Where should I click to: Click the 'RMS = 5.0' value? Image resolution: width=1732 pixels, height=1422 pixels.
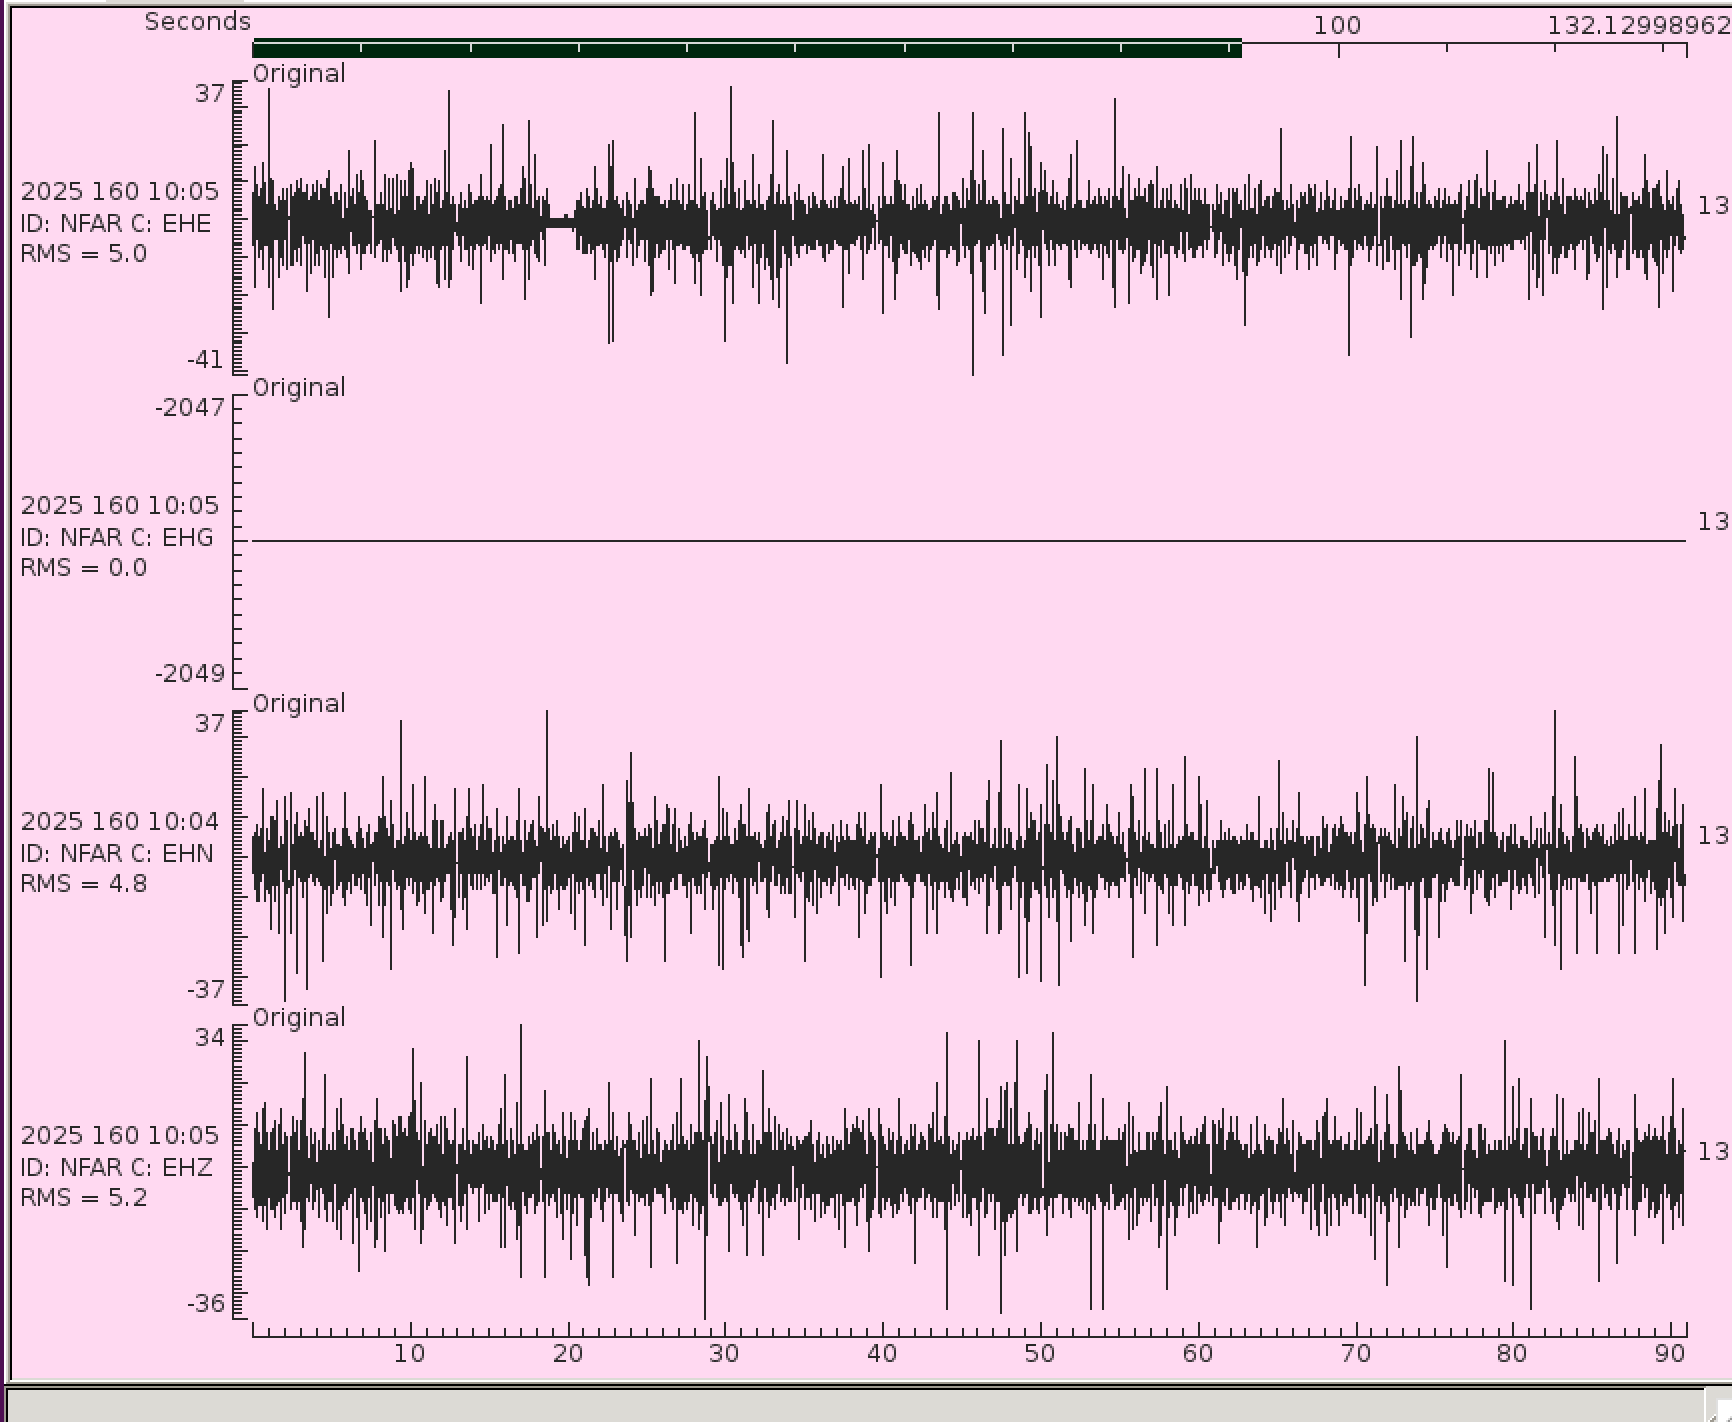point(84,254)
